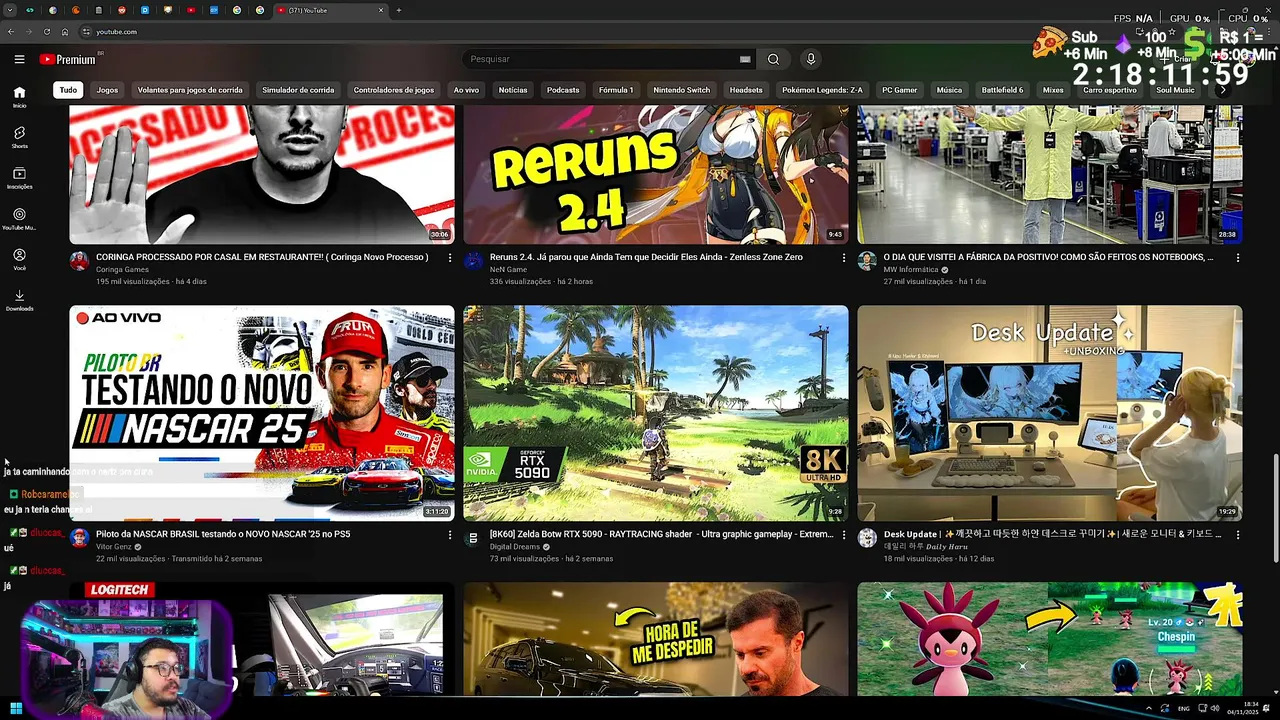Select the Notícias chip
Viewport: 1280px width, 720px height.
pos(513,90)
